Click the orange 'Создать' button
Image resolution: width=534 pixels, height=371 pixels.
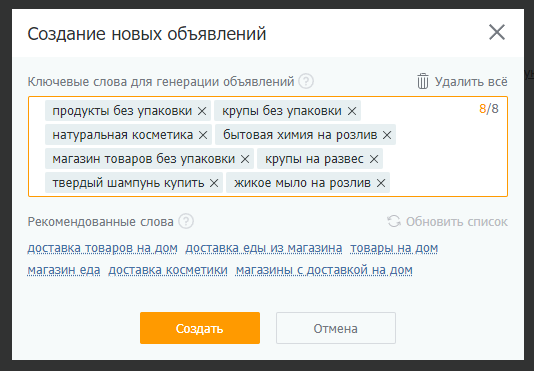pos(200,328)
